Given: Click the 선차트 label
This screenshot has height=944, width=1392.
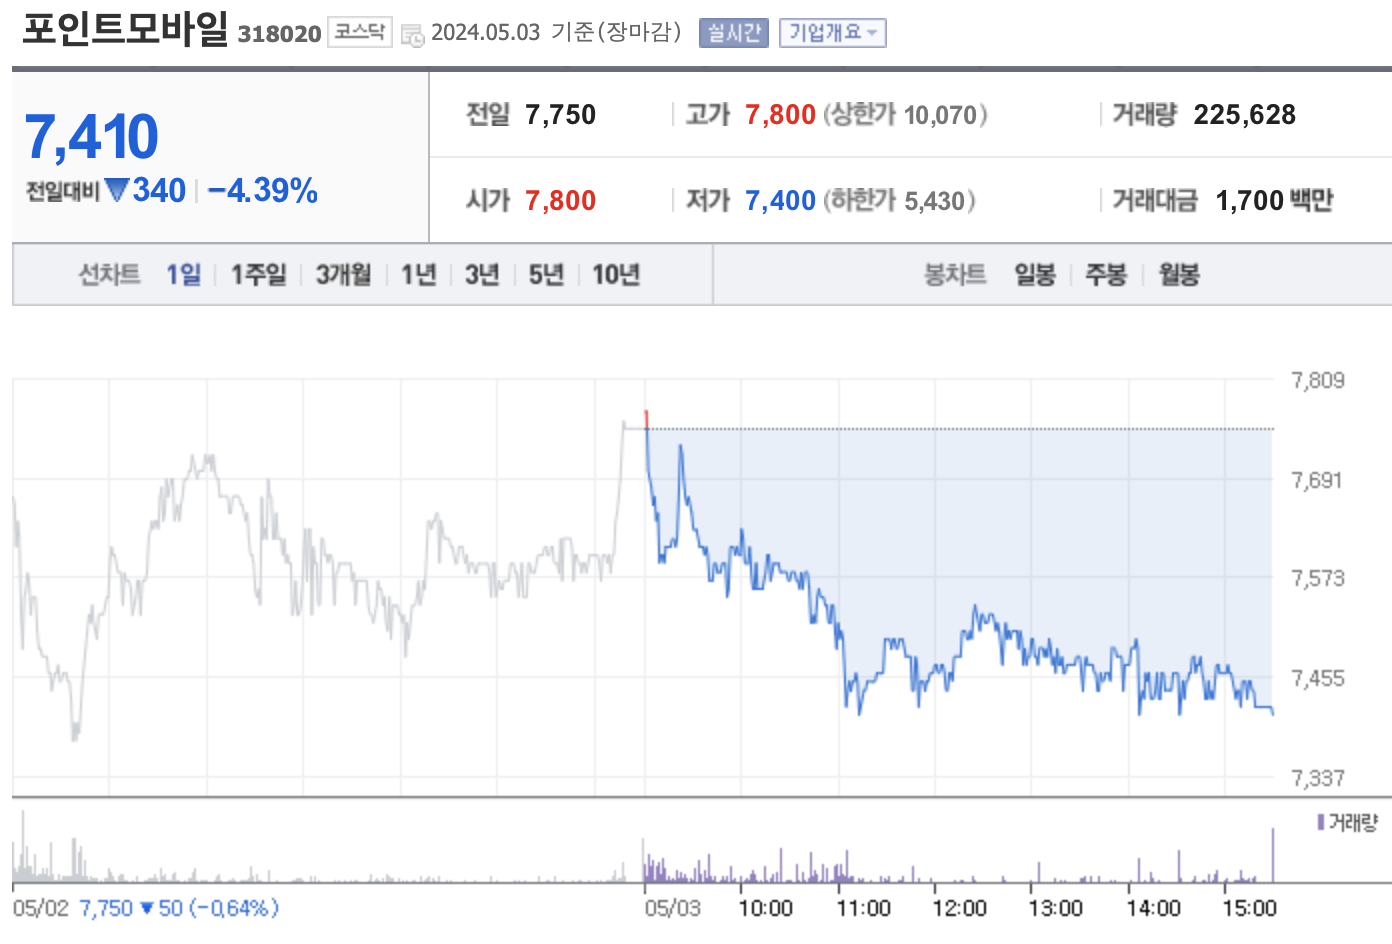Looking at the screenshot, I should click(x=110, y=274).
